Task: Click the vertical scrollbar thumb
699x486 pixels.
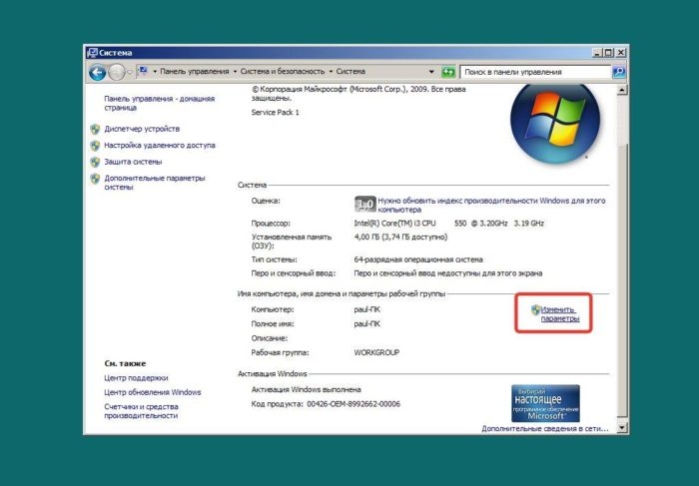Action: (622, 281)
